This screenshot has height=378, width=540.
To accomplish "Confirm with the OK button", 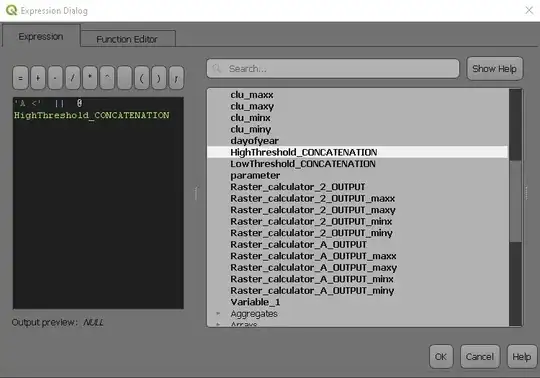I will pos(441,357).
